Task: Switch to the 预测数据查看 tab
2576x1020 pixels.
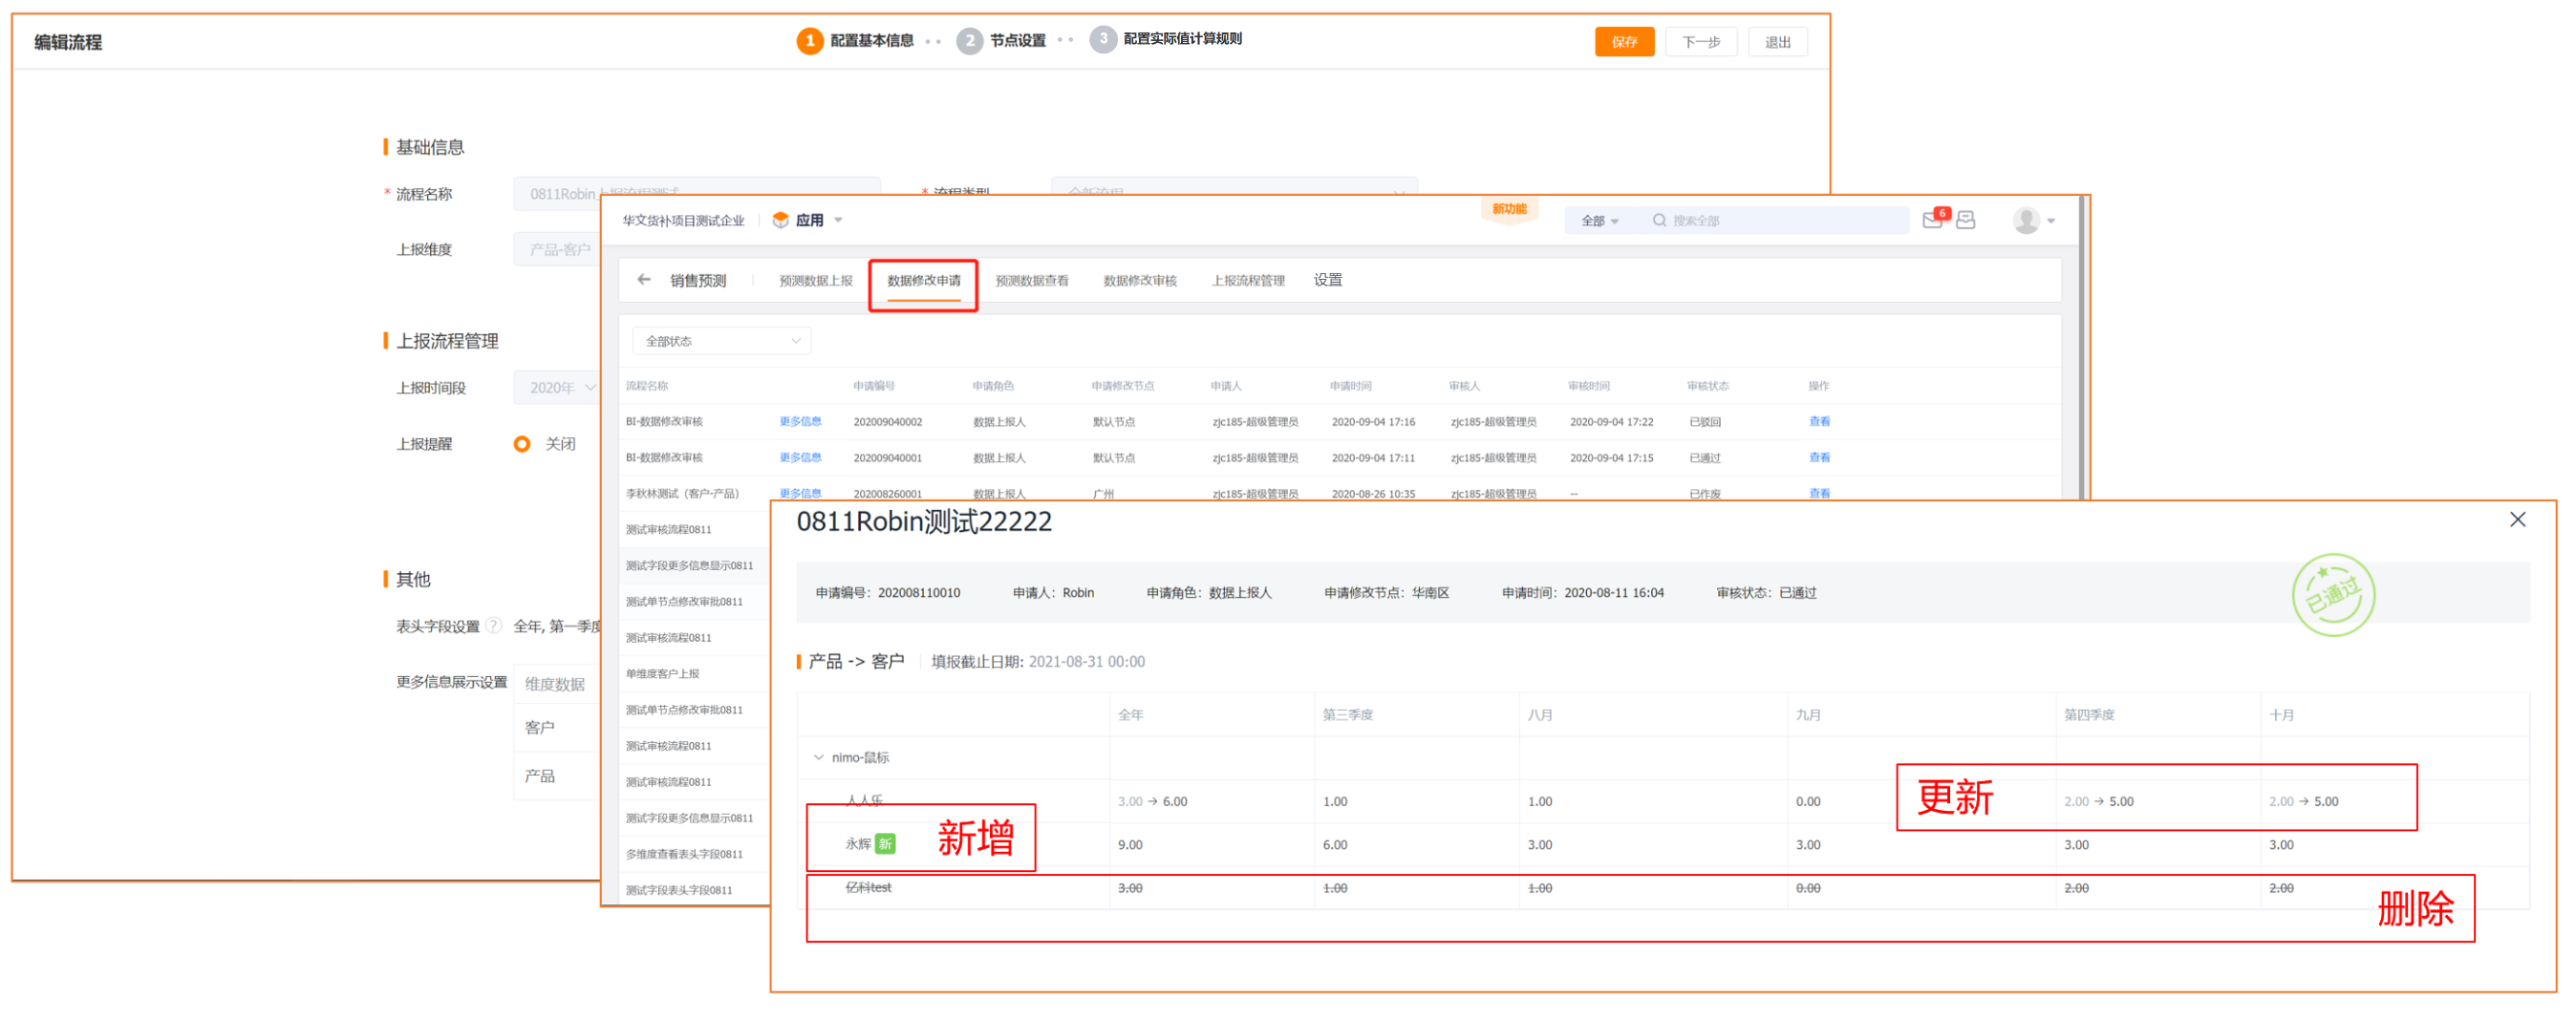Action: click(1031, 281)
